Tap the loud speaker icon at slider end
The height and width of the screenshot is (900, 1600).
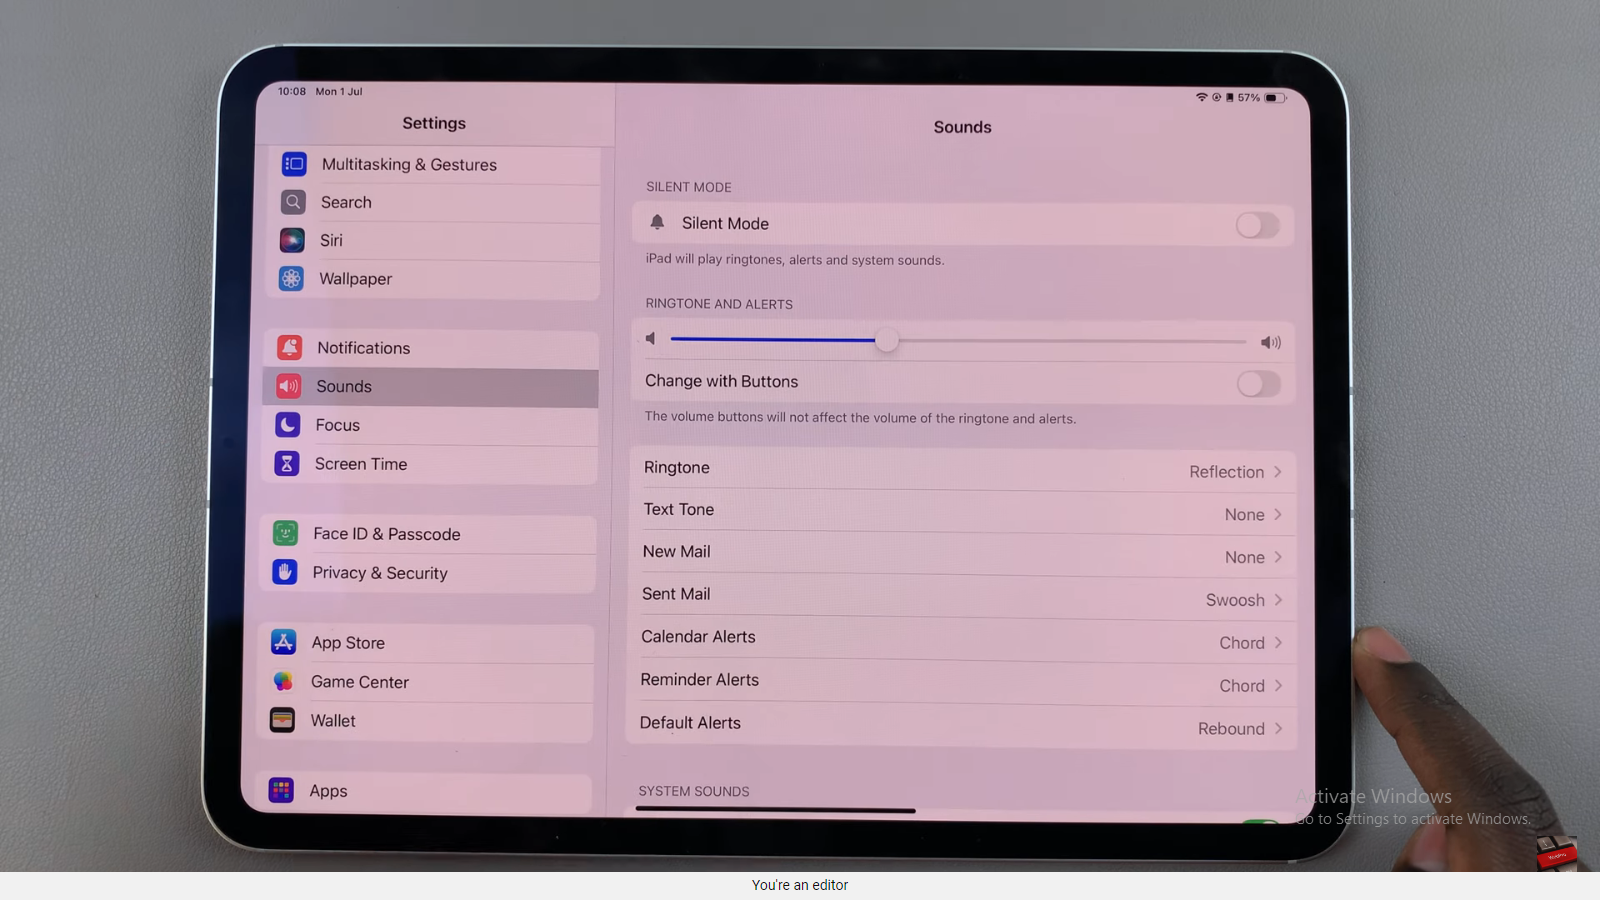pyautogui.click(x=1270, y=343)
